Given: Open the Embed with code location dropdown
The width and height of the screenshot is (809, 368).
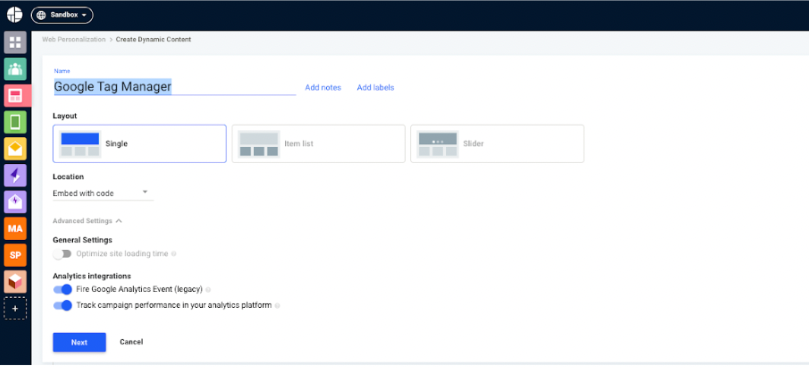Looking at the screenshot, I should tap(103, 193).
